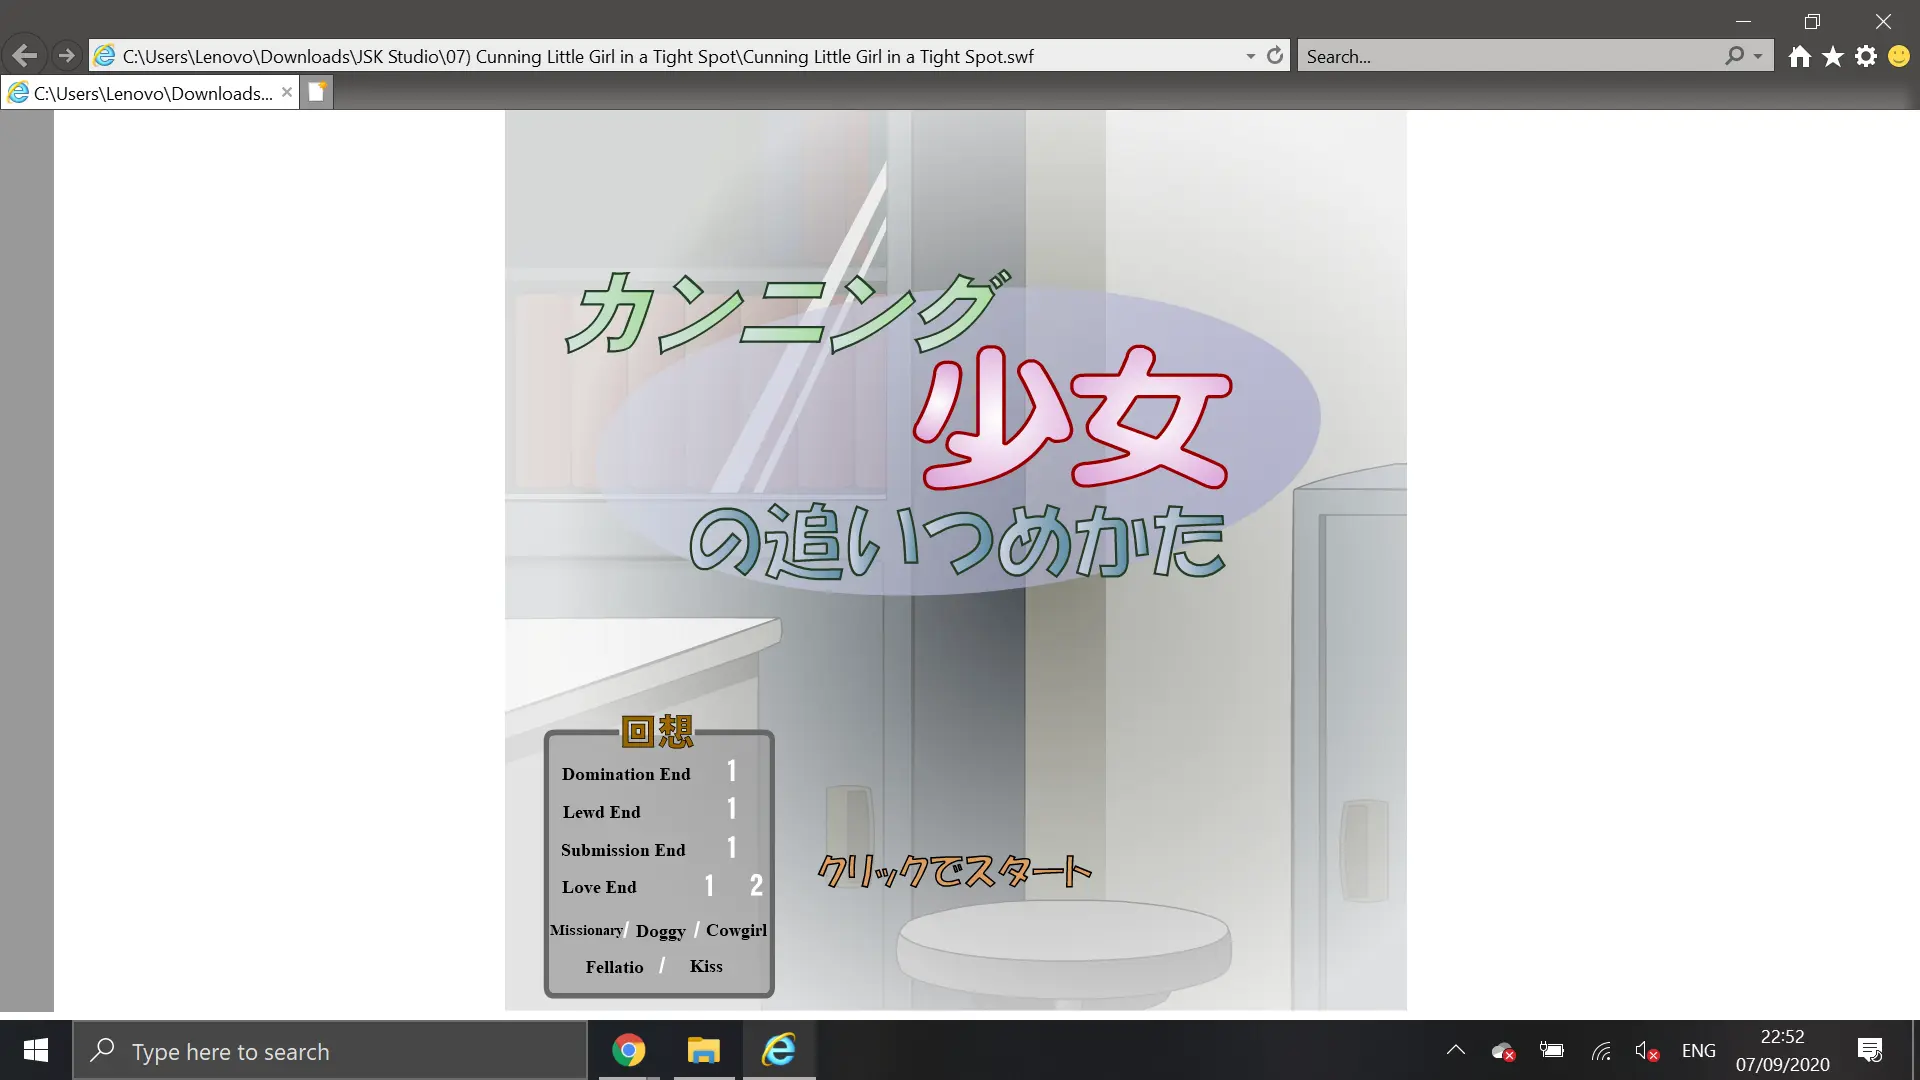Image resolution: width=1920 pixels, height=1080 pixels.
Task: Open the Tools gear icon
Action: pos(1866,56)
